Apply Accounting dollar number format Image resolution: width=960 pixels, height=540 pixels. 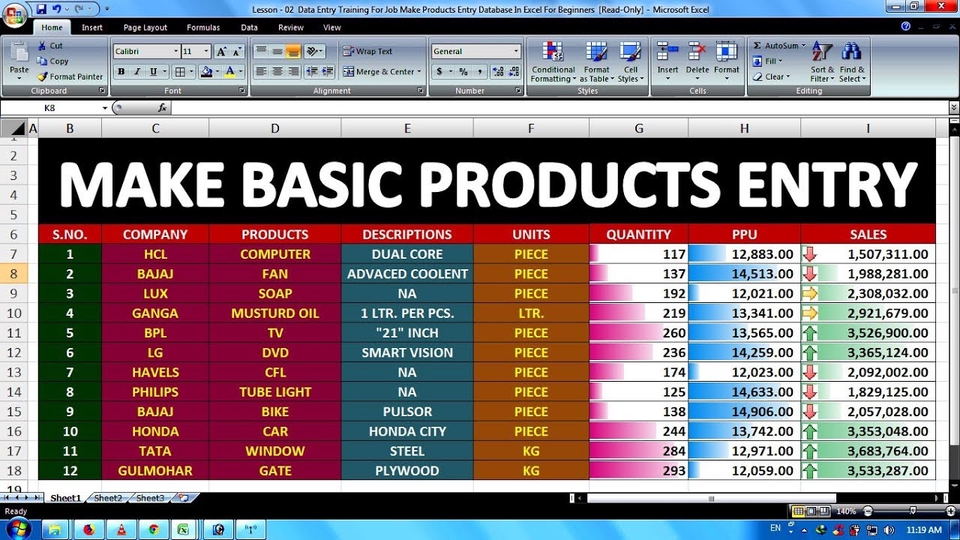point(440,72)
